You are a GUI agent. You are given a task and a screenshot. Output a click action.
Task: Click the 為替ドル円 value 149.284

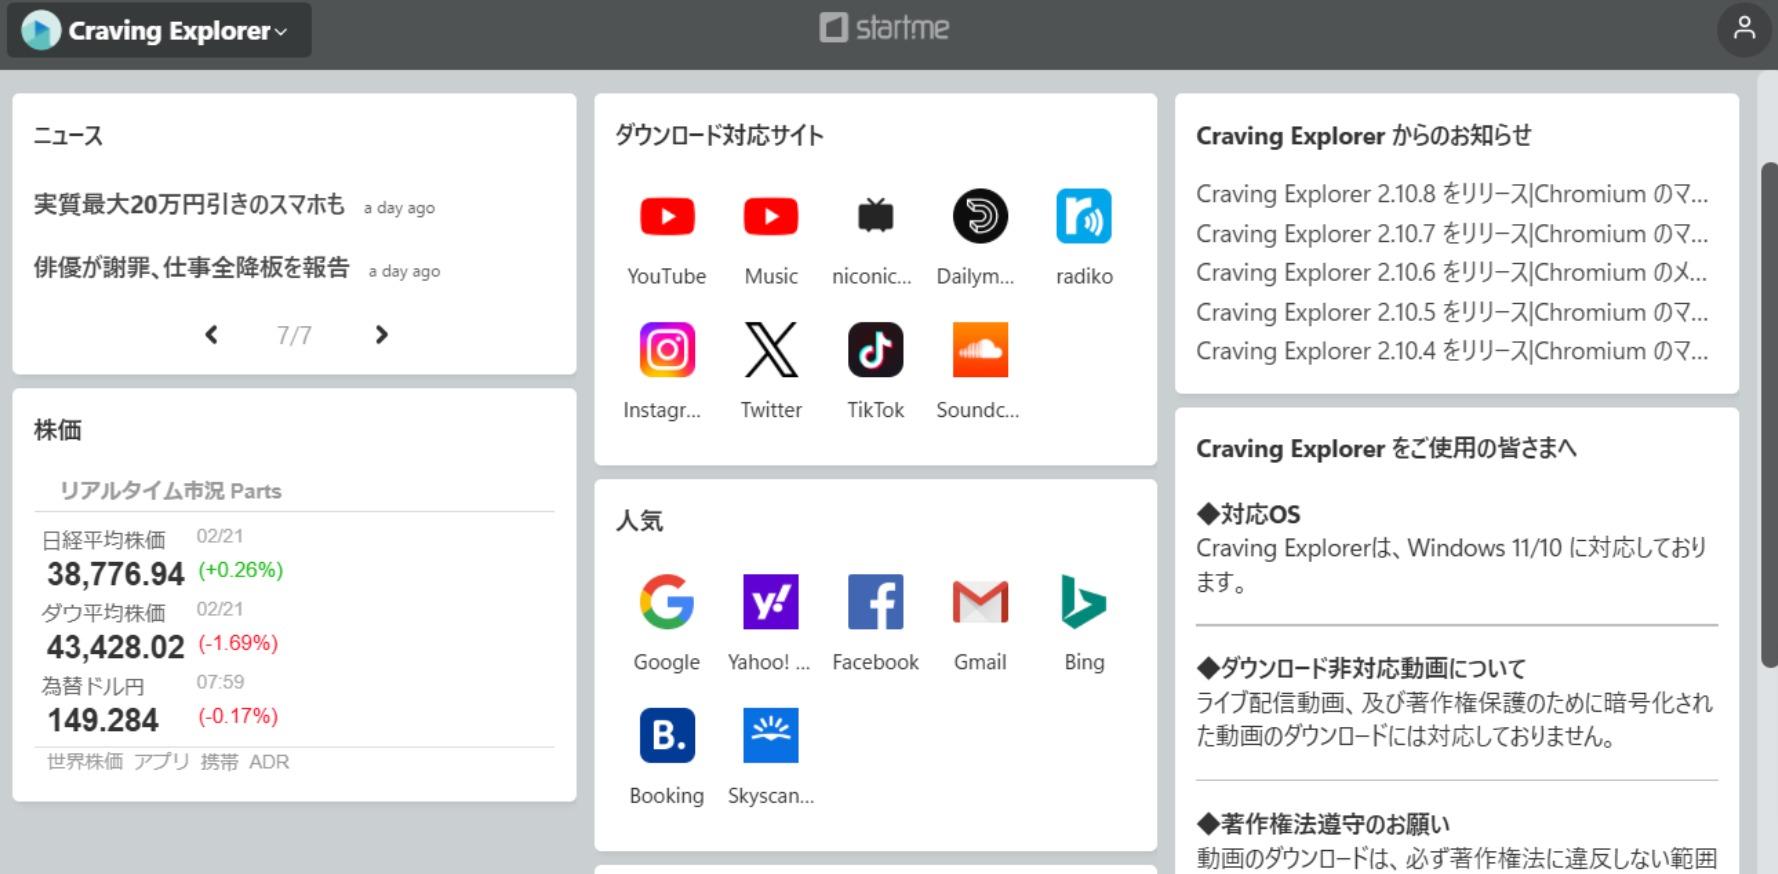(x=103, y=720)
